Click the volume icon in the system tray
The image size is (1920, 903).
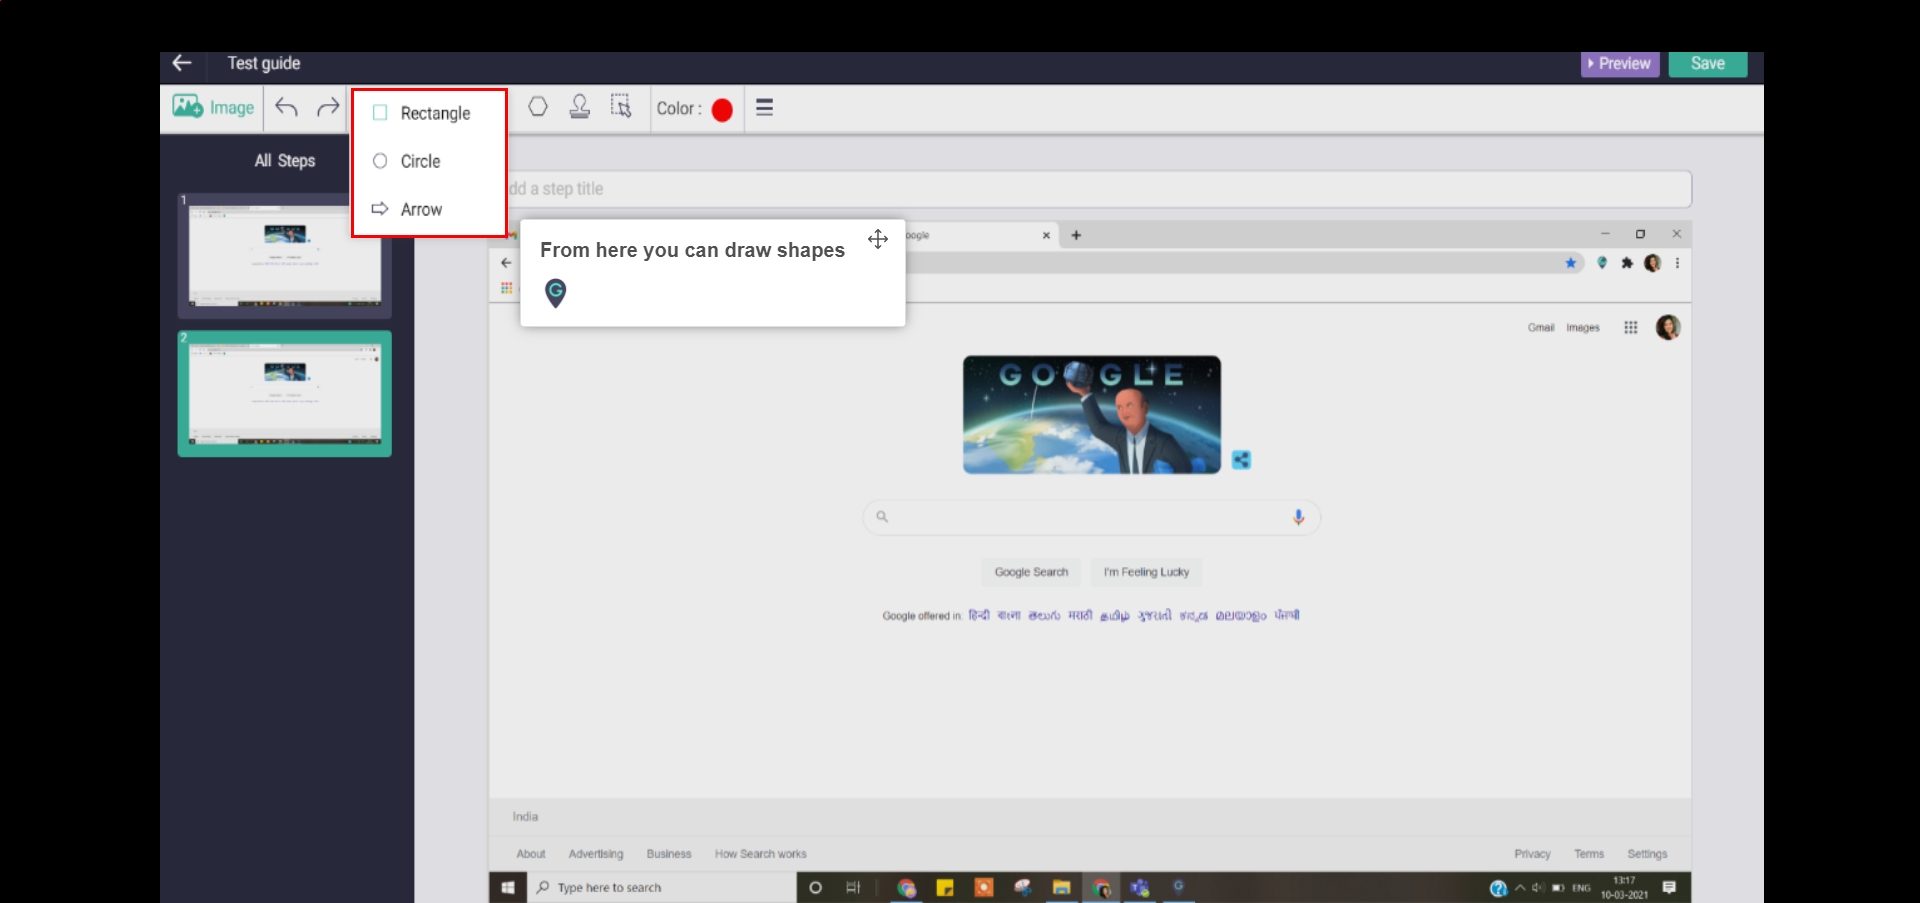pyautogui.click(x=1538, y=888)
